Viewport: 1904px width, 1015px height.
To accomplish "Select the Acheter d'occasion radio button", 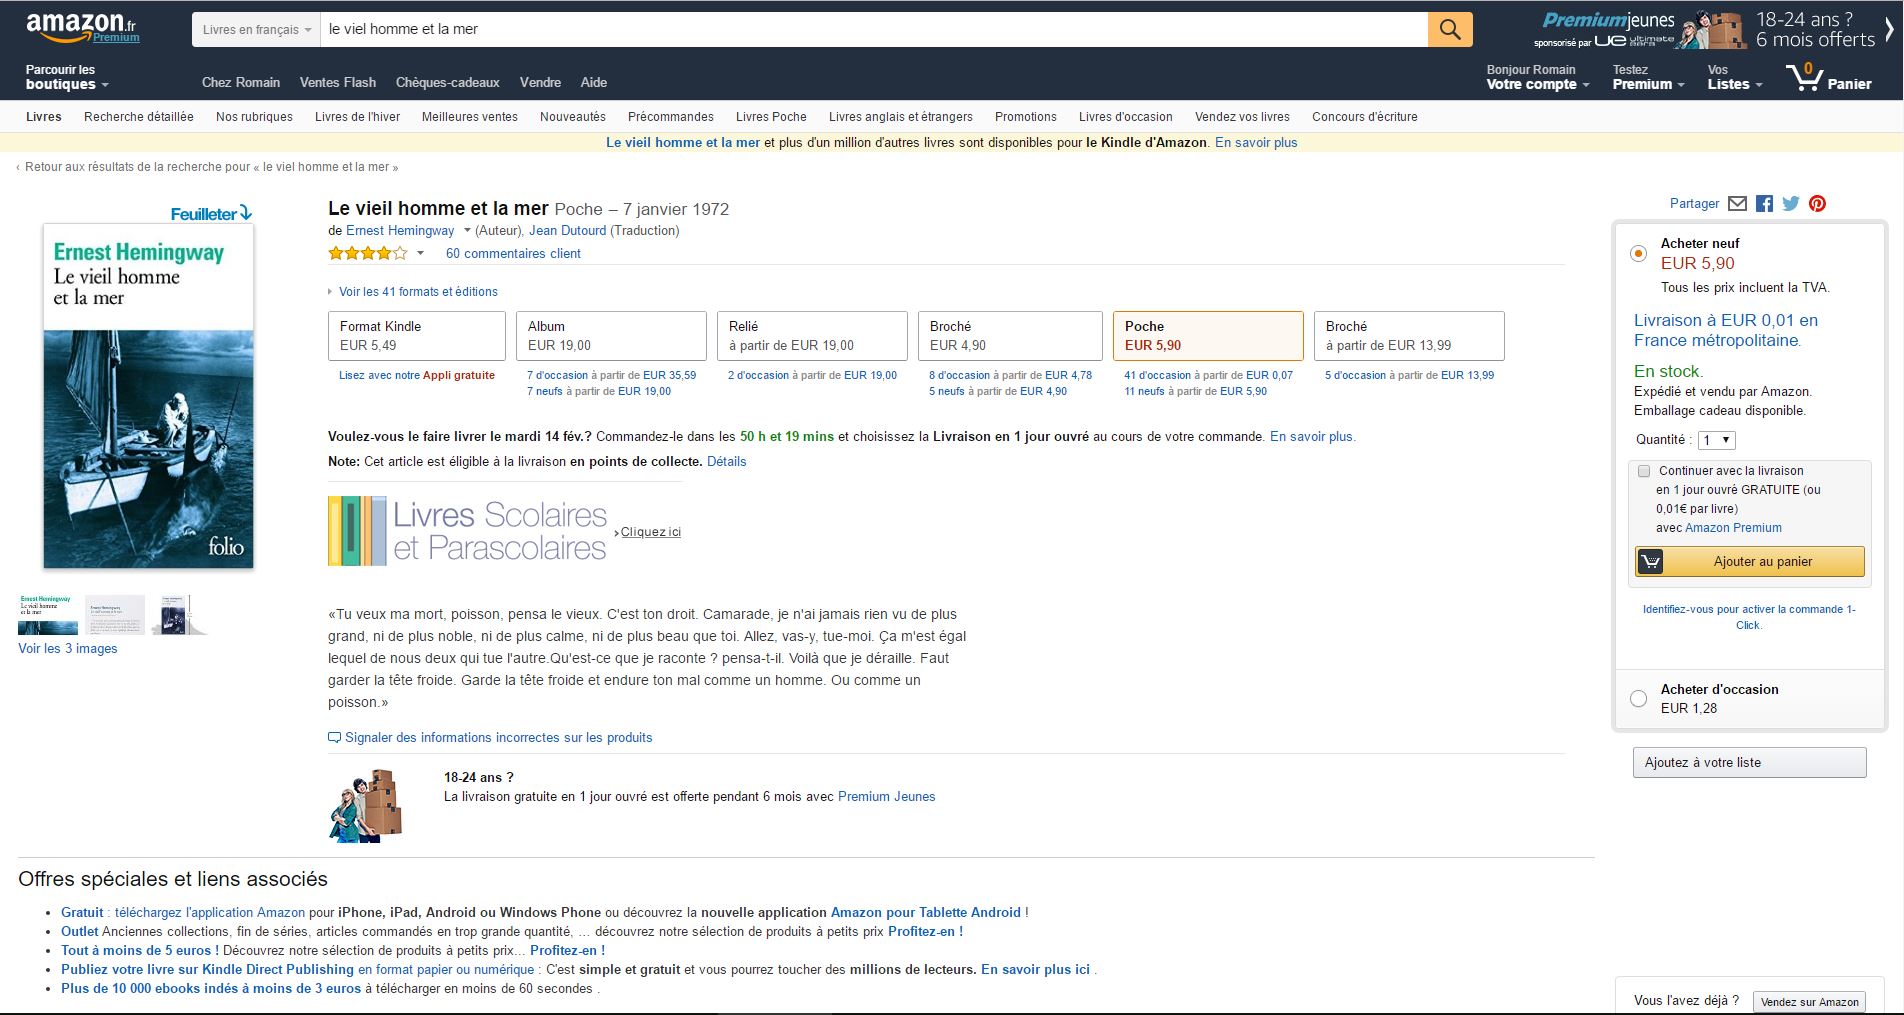I will [x=1638, y=699].
